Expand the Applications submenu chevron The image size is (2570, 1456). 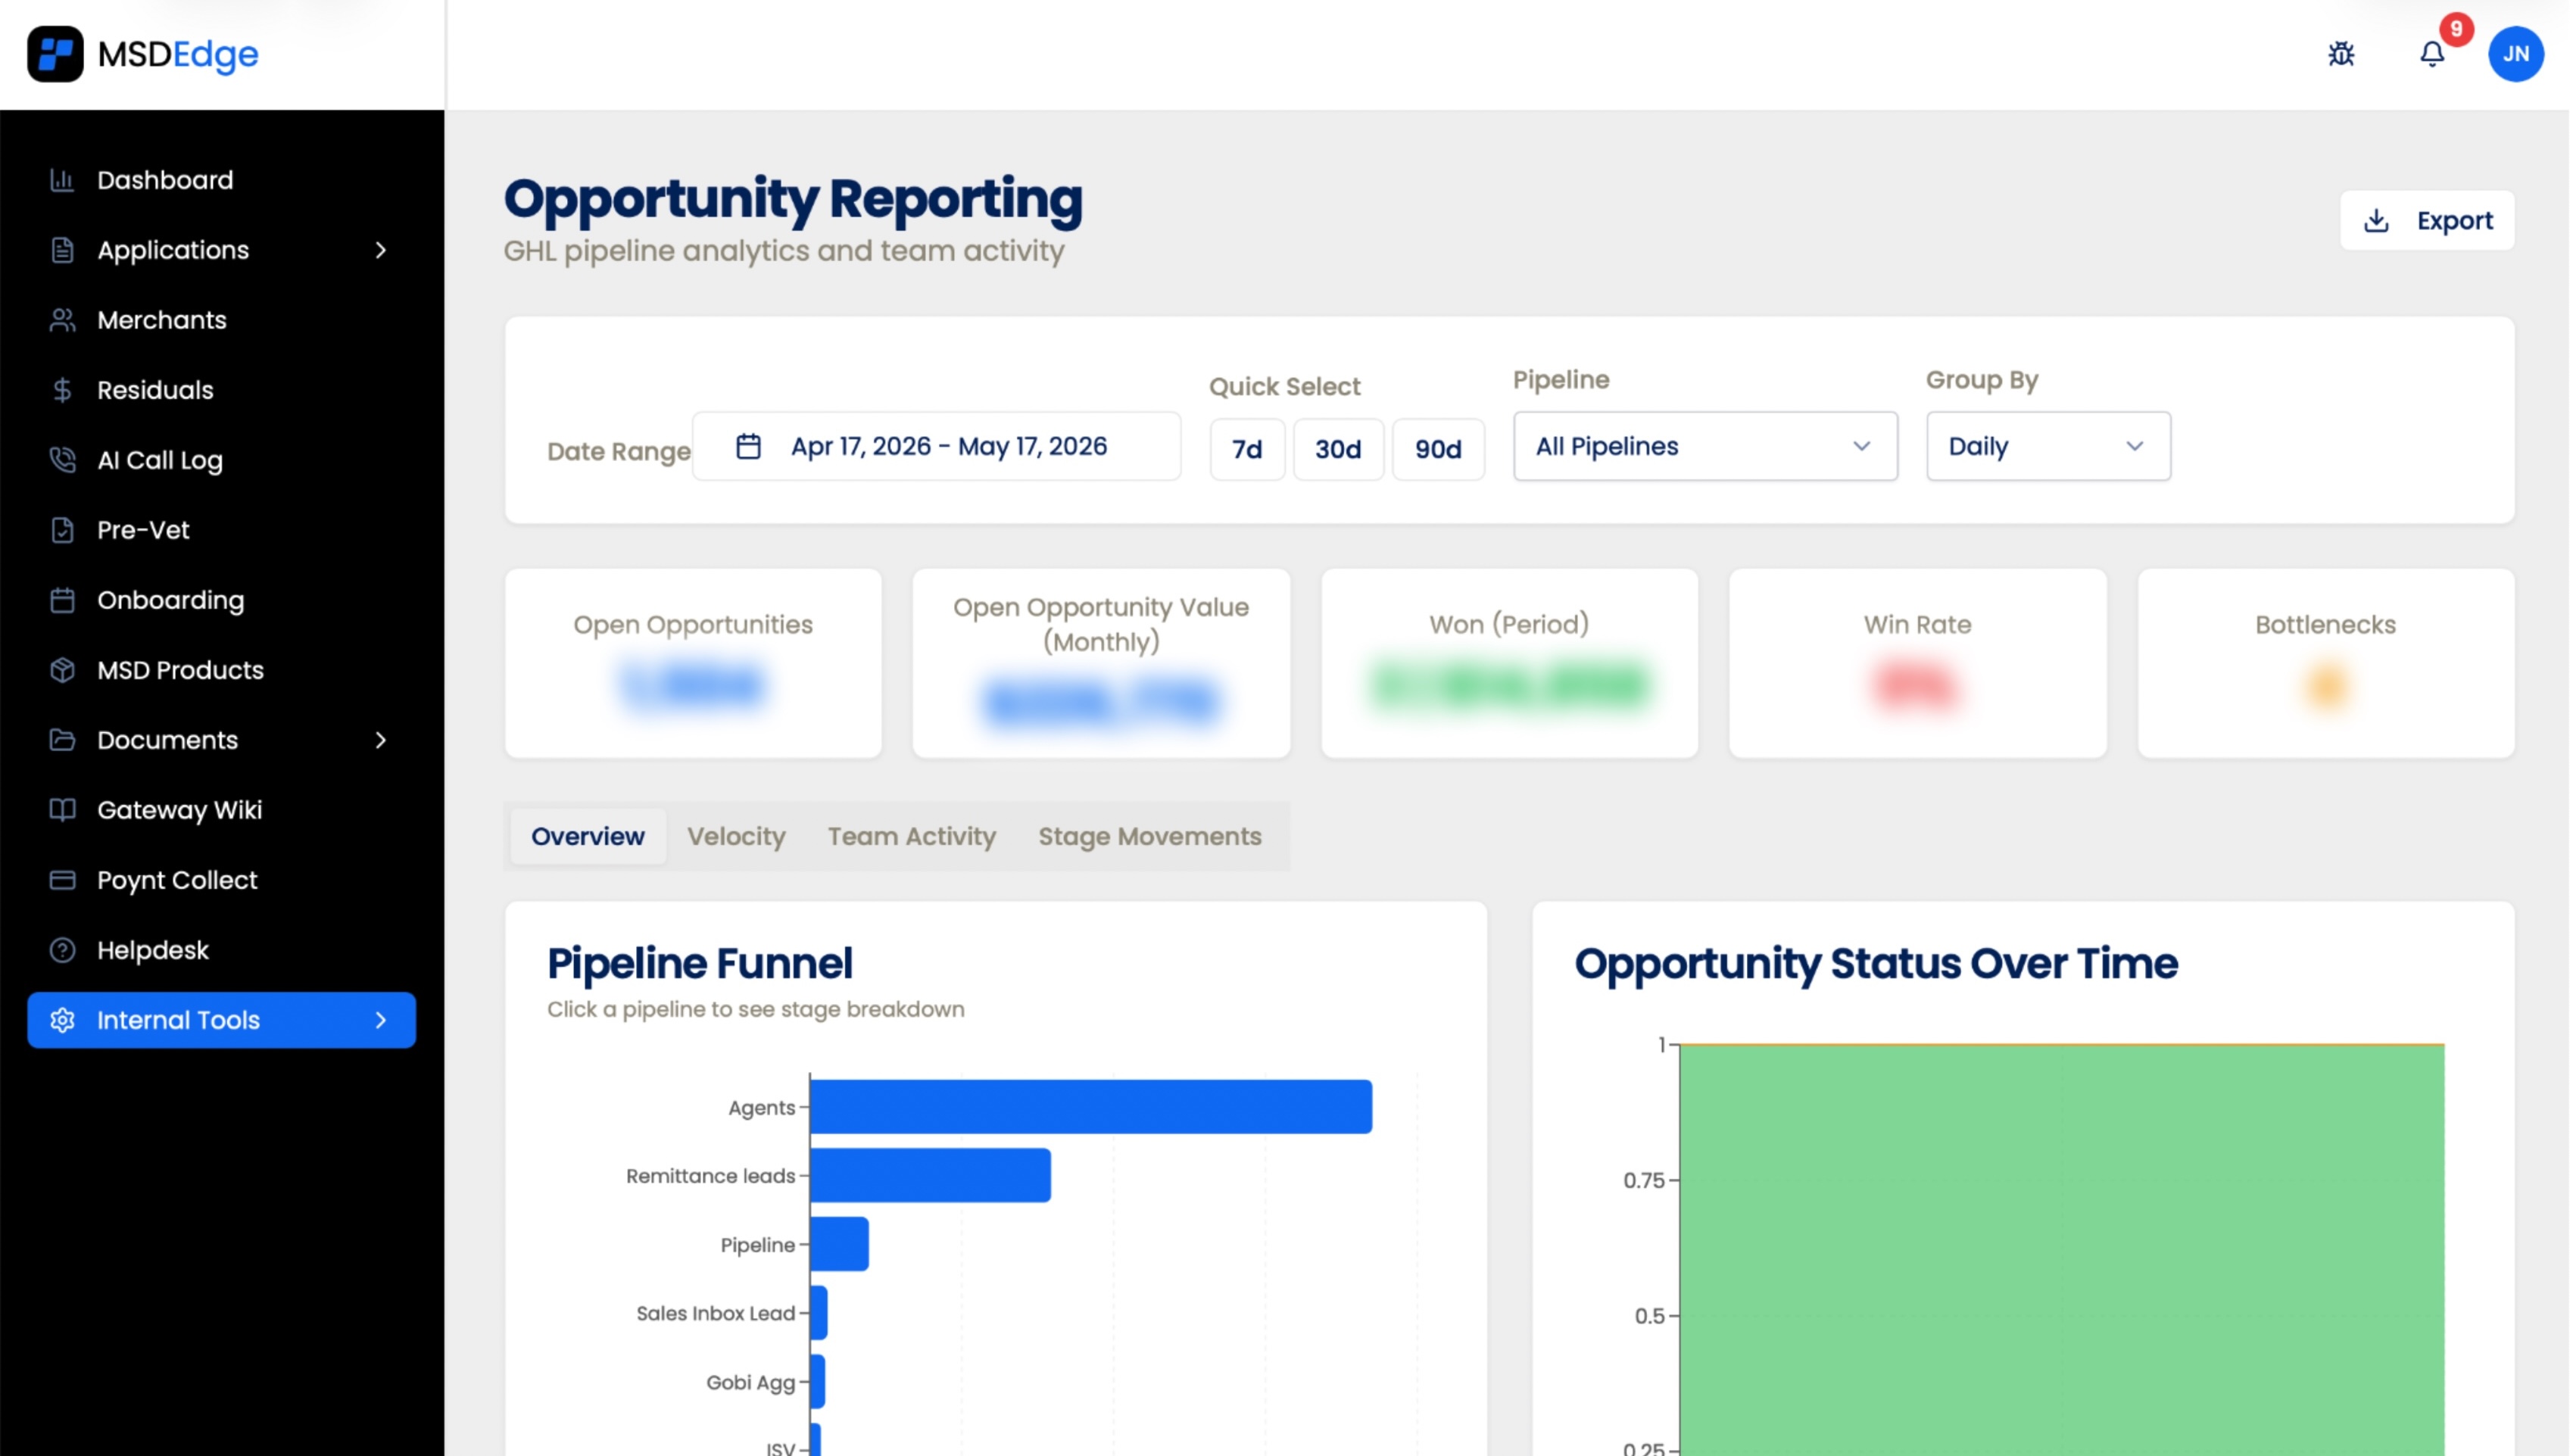(x=380, y=250)
